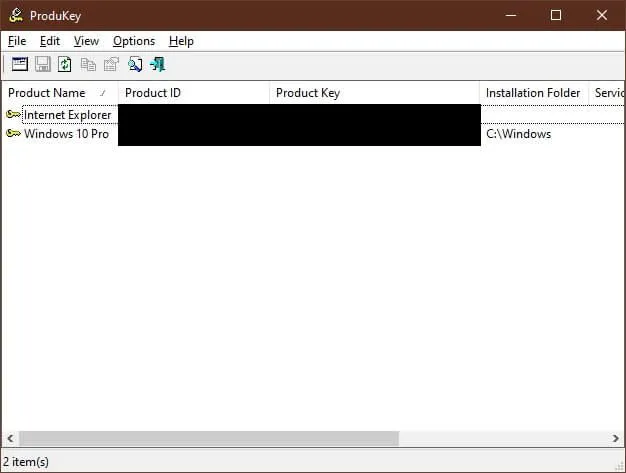
Task: Click the horizontal scrollbar left arrow
Action: click(10, 439)
